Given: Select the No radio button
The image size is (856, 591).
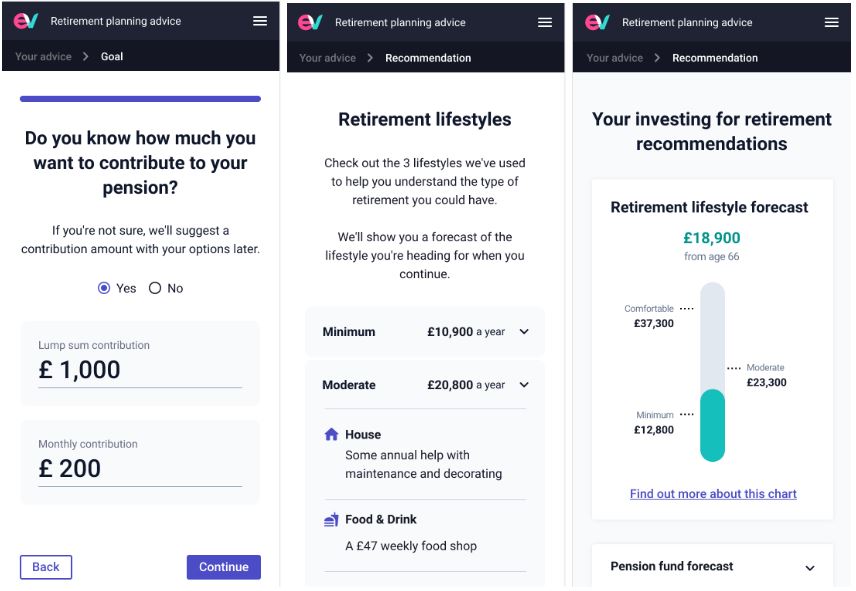Looking at the screenshot, I should click(x=155, y=288).
